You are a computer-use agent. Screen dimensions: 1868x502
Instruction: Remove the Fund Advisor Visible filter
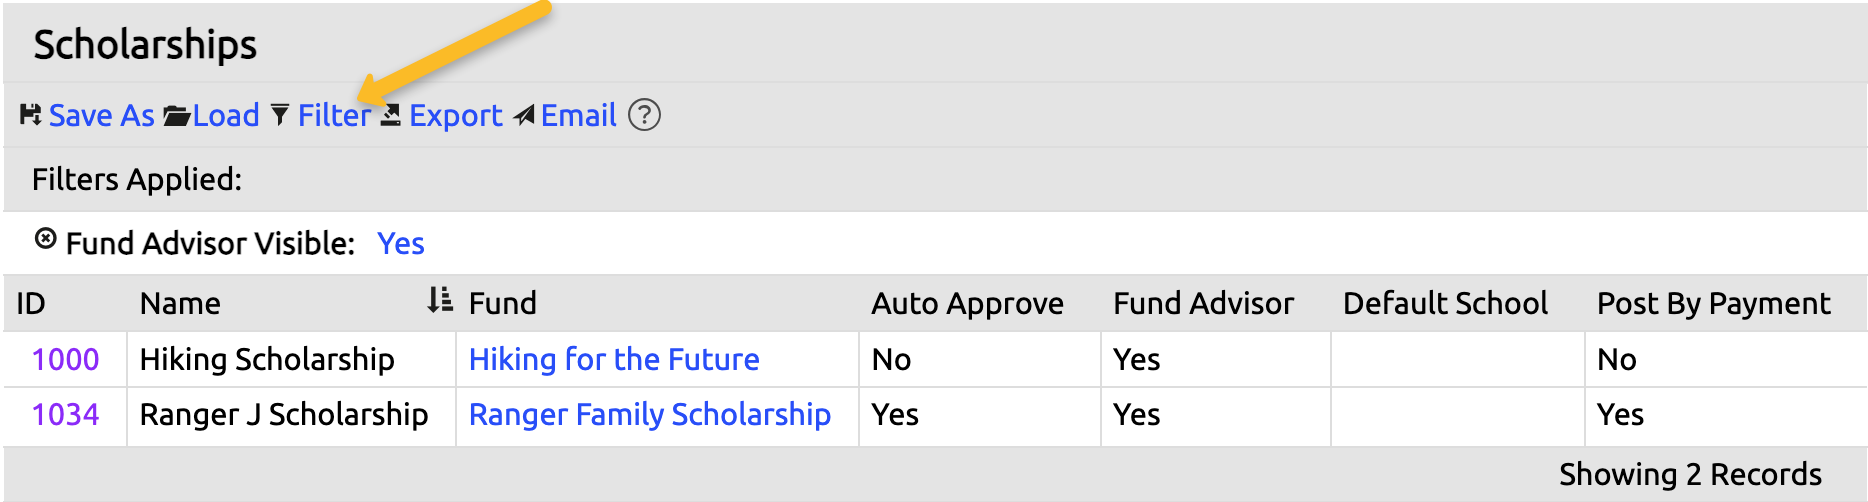pos(45,239)
